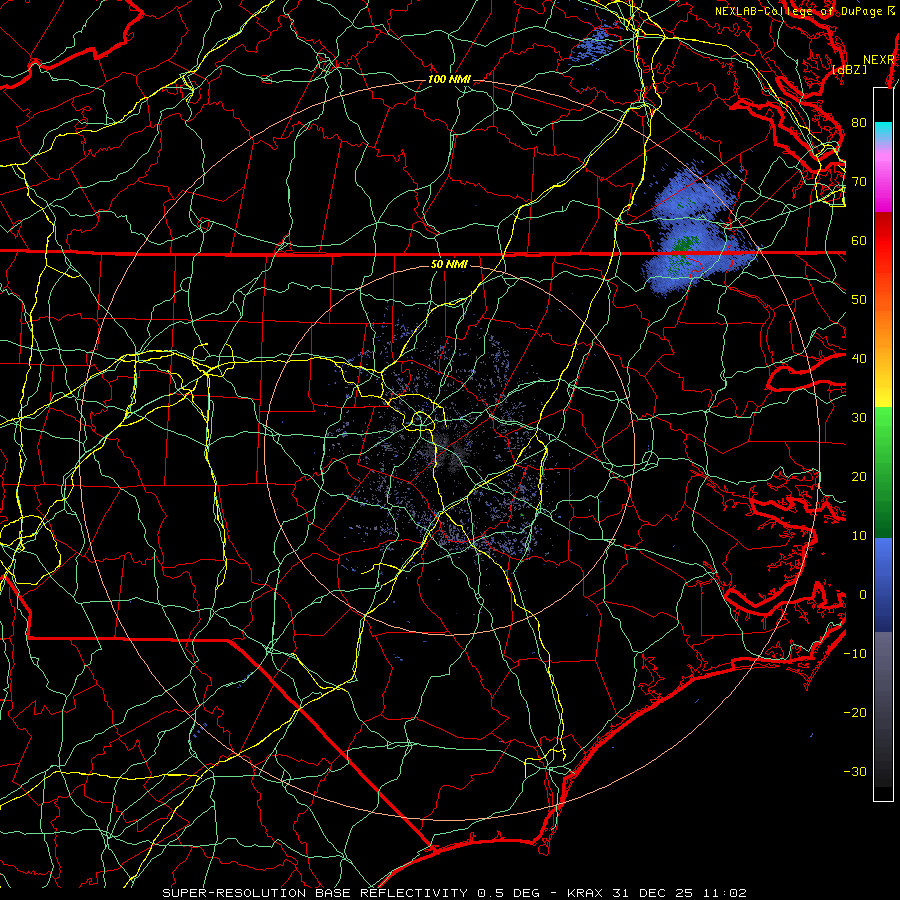Click the NEXLAB-College of DuPage label

(x=799, y=11)
